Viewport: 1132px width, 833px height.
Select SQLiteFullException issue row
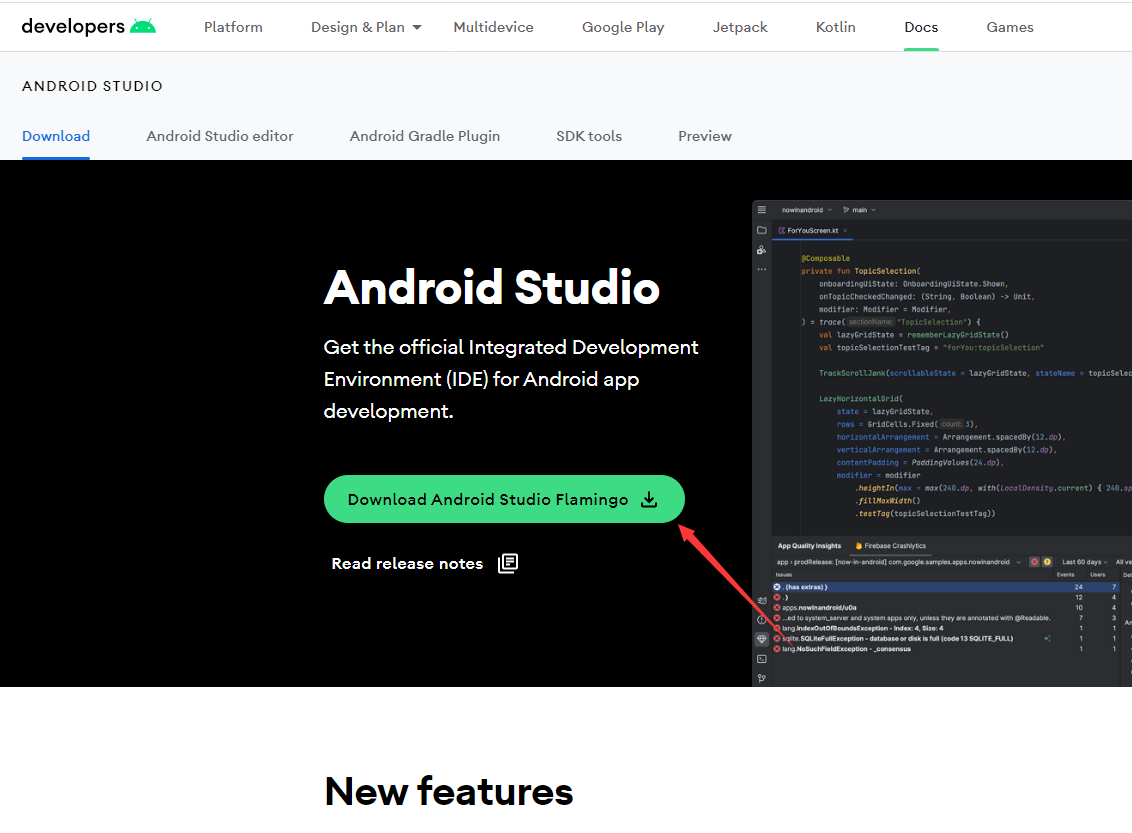946,638
